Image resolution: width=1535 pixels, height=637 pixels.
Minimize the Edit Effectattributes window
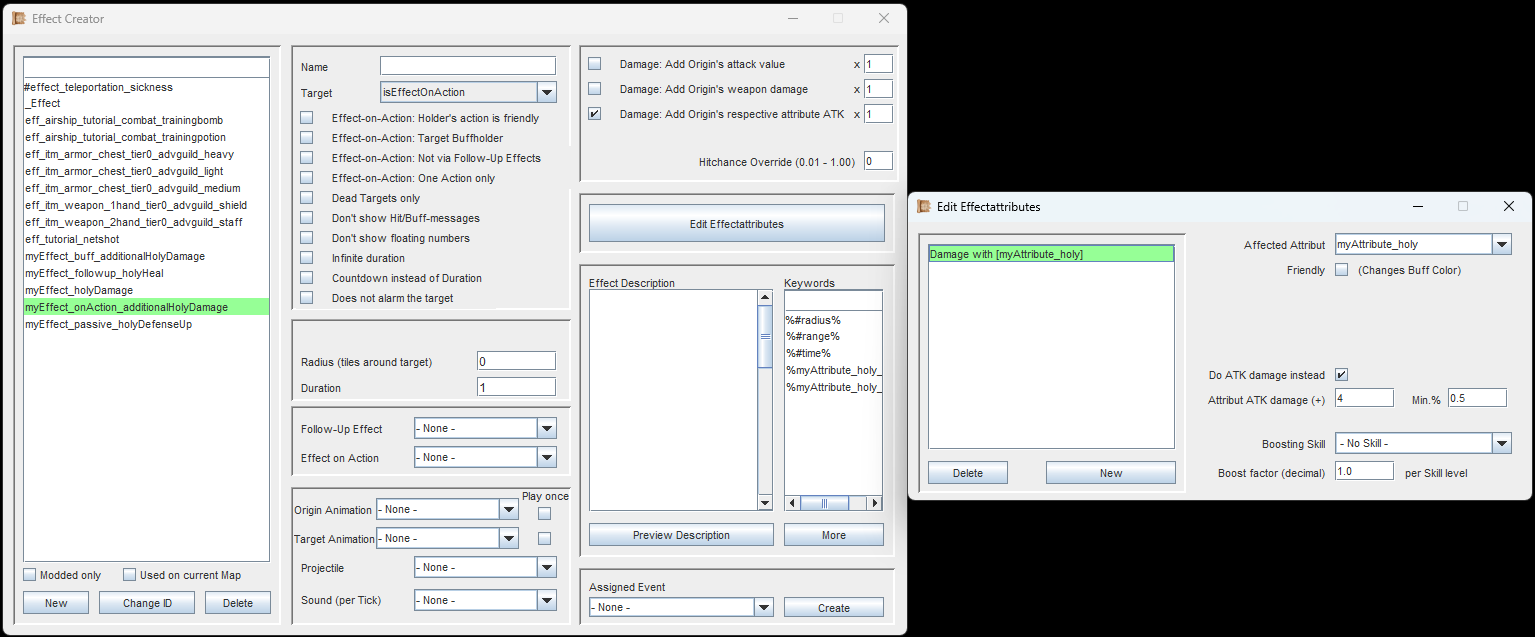click(x=1418, y=206)
